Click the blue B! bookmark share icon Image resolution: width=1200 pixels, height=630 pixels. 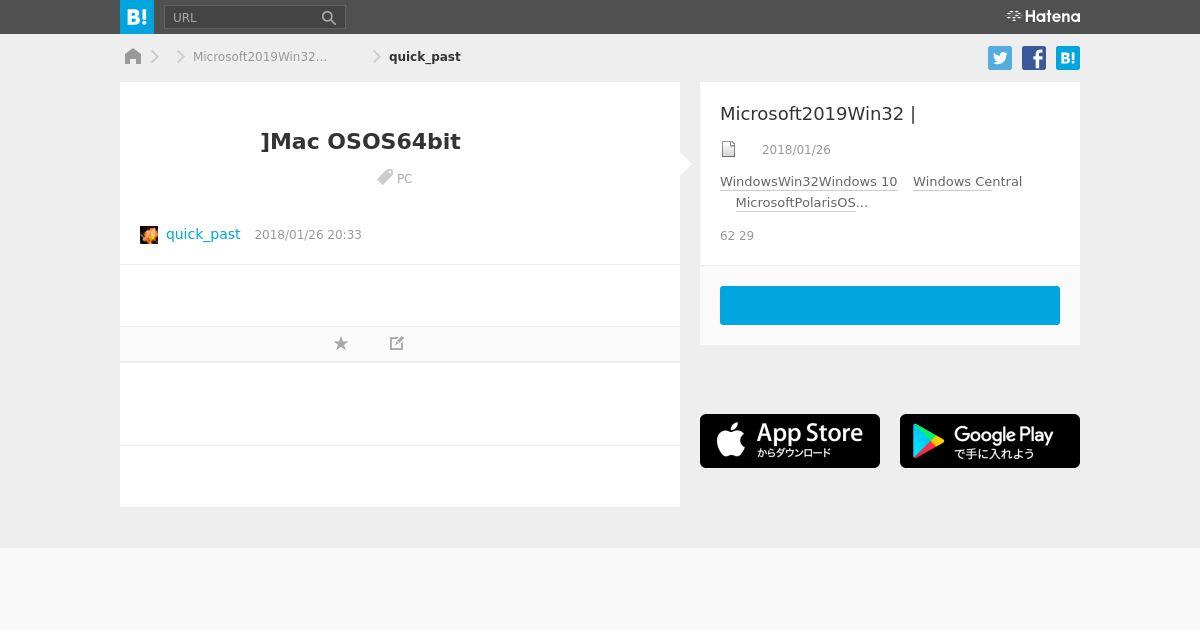tap(1068, 58)
